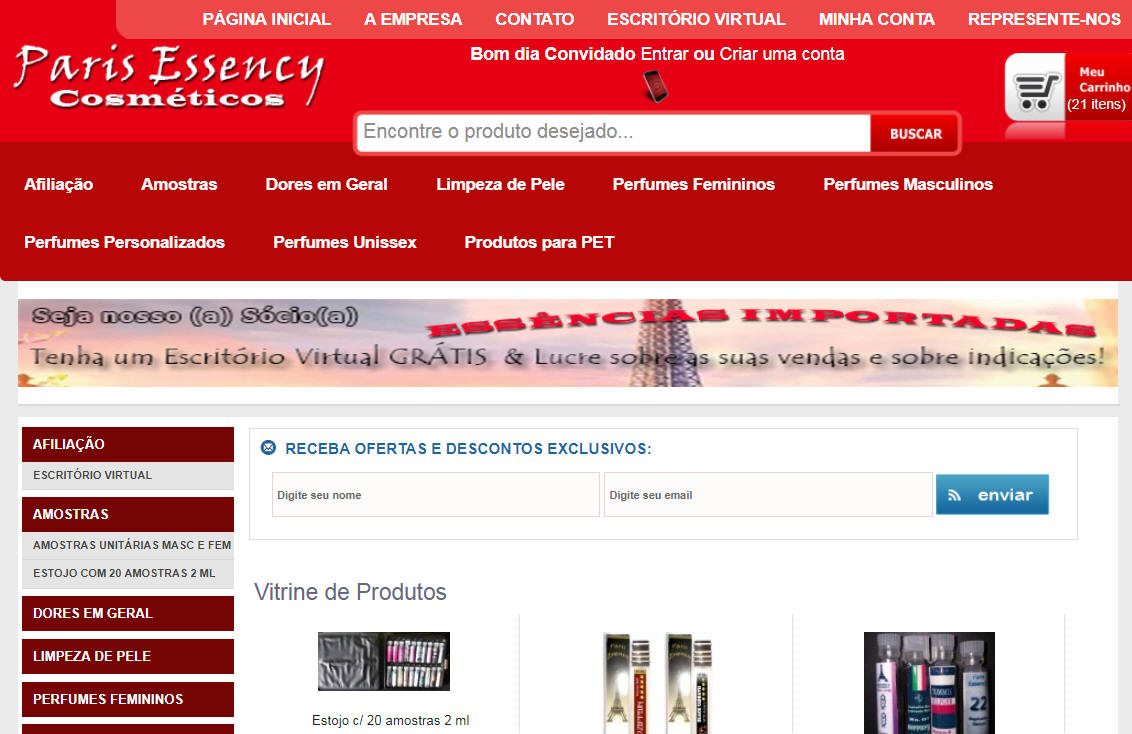The height and width of the screenshot is (734, 1132).
Task: Open the four sample bottles product thumbnail
Action: click(x=929, y=683)
